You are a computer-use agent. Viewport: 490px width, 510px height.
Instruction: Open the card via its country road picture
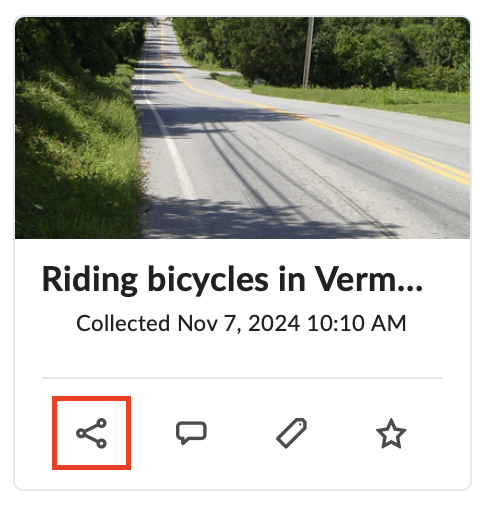pos(243,128)
